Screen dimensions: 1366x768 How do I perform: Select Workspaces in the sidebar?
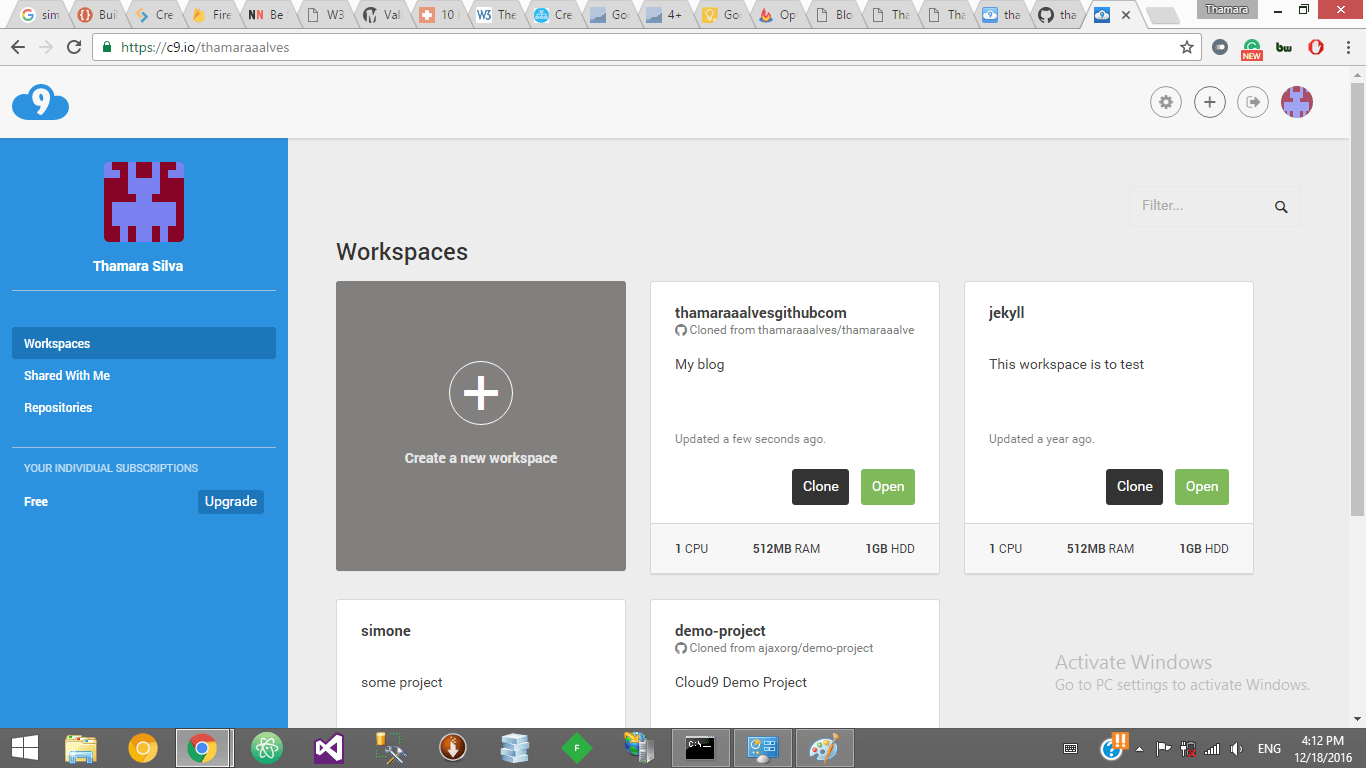[57, 344]
